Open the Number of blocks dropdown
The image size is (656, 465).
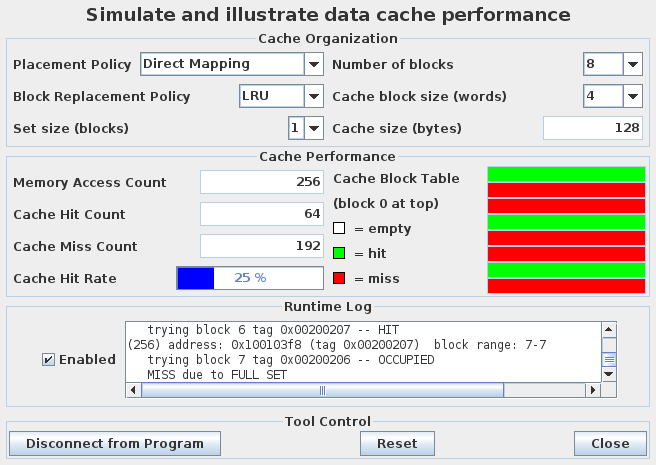[612, 64]
